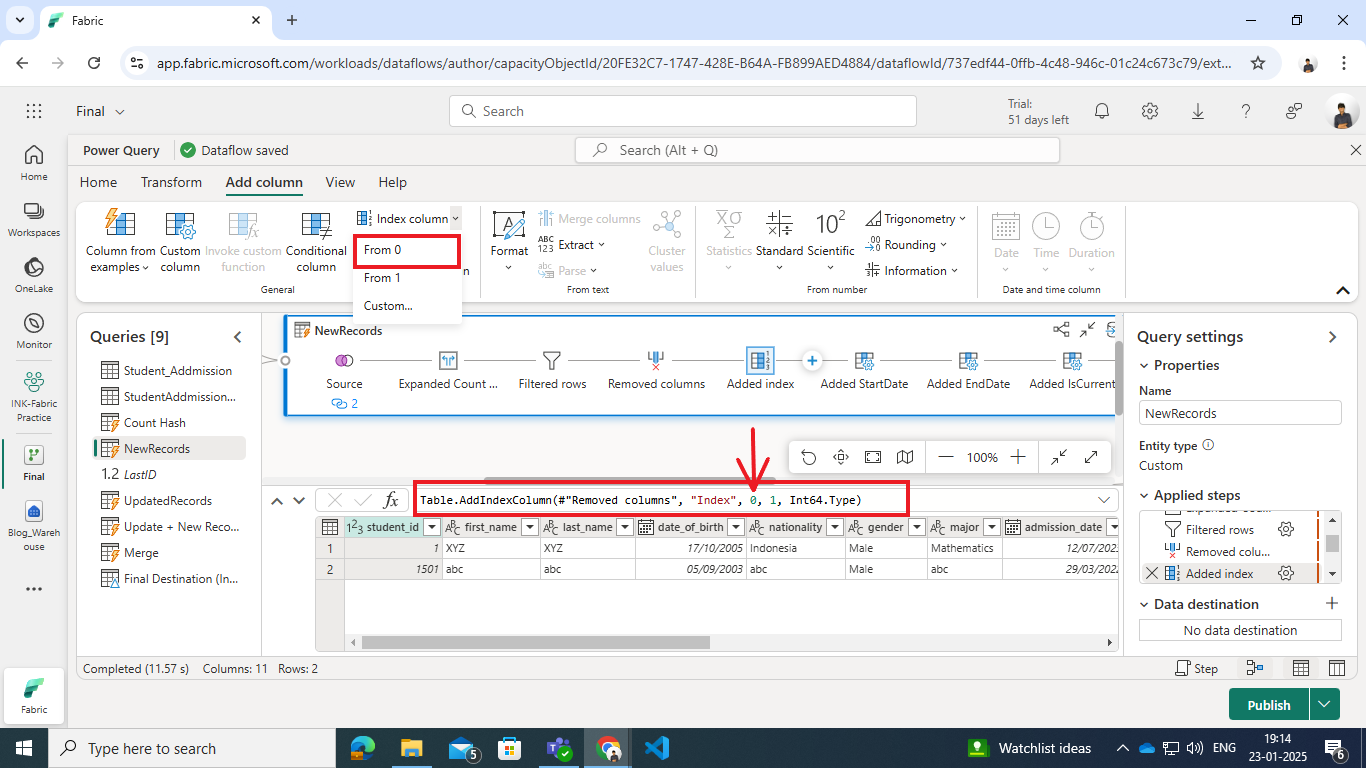
Task: Open the Format text dropdown
Action: 509,241
